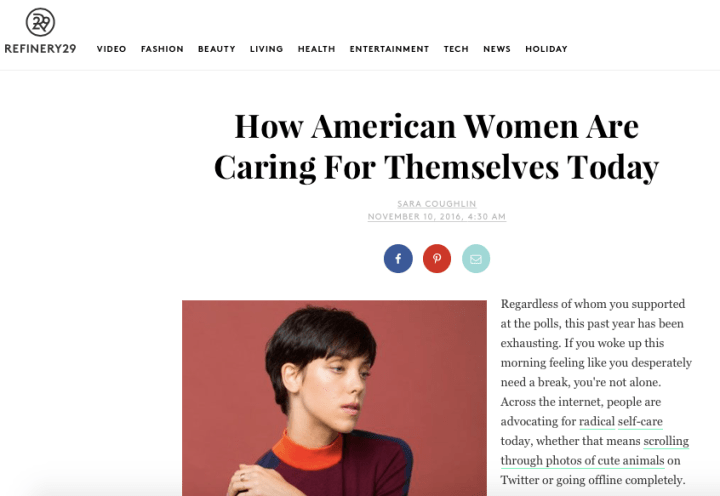The image size is (720, 496).
Task: Pin article on Pinterest
Action: click(x=437, y=259)
